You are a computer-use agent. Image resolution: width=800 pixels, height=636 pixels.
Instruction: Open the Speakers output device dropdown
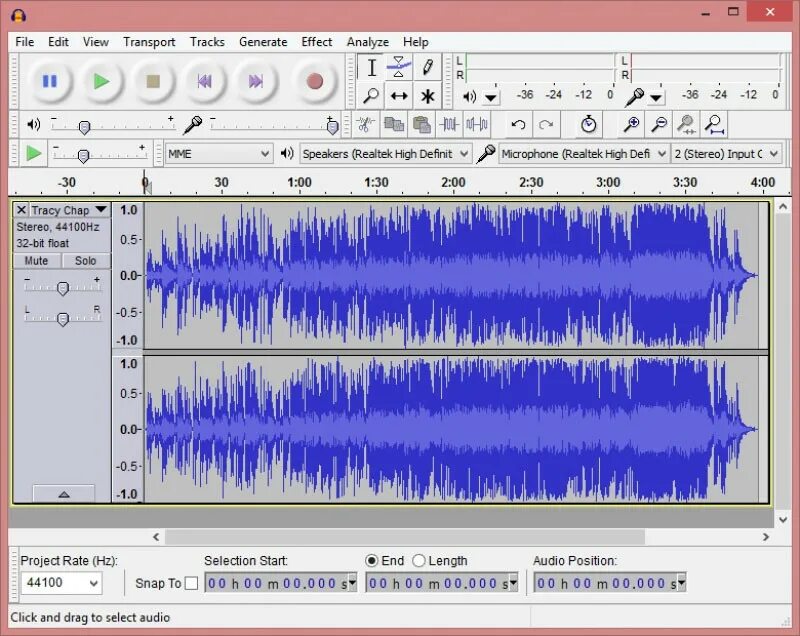[385, 154]
